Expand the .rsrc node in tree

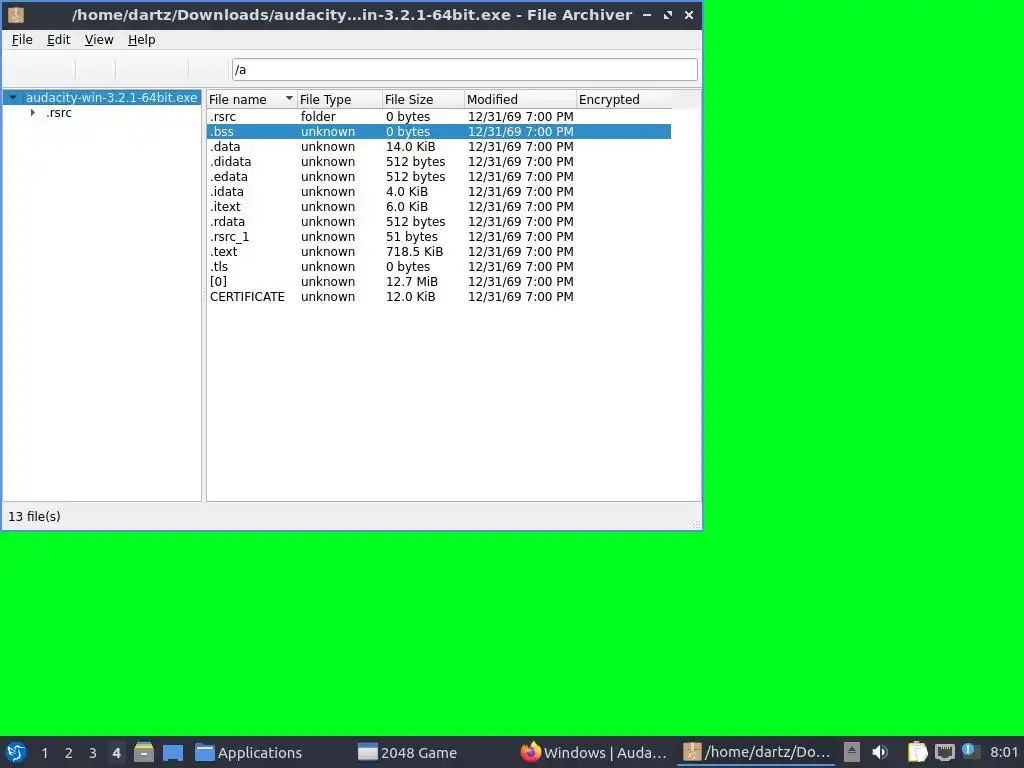(x=33, y=113)
